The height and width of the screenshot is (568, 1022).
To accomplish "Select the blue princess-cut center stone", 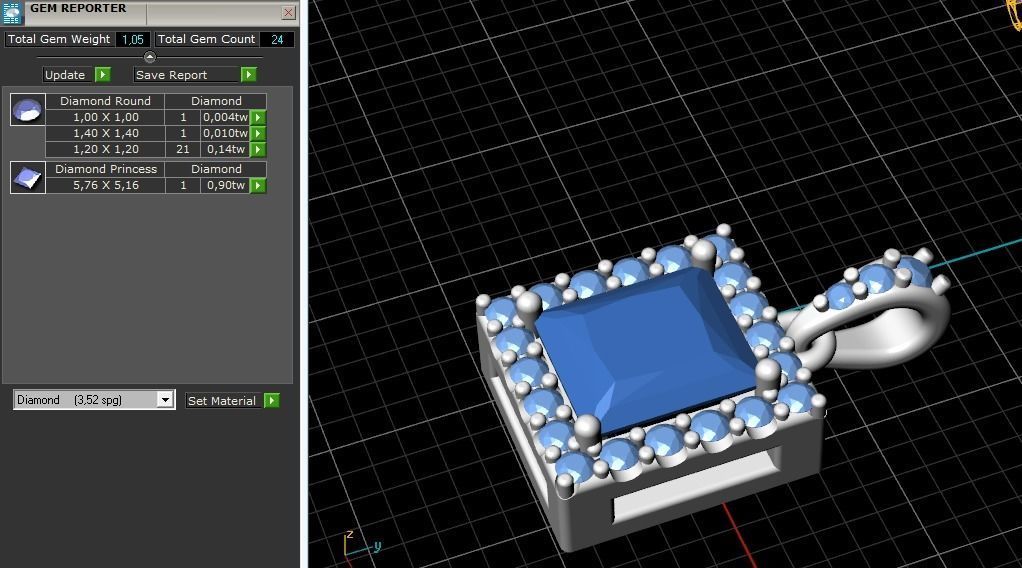I will [645, 349].
